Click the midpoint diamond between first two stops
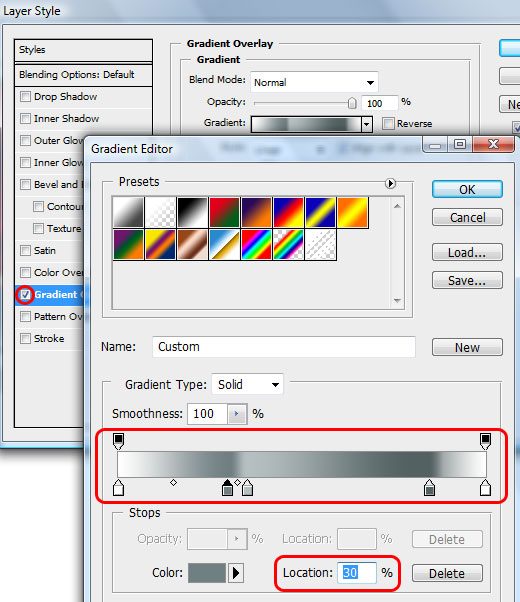This screenshot has height=602, width=520. (173, 482)
